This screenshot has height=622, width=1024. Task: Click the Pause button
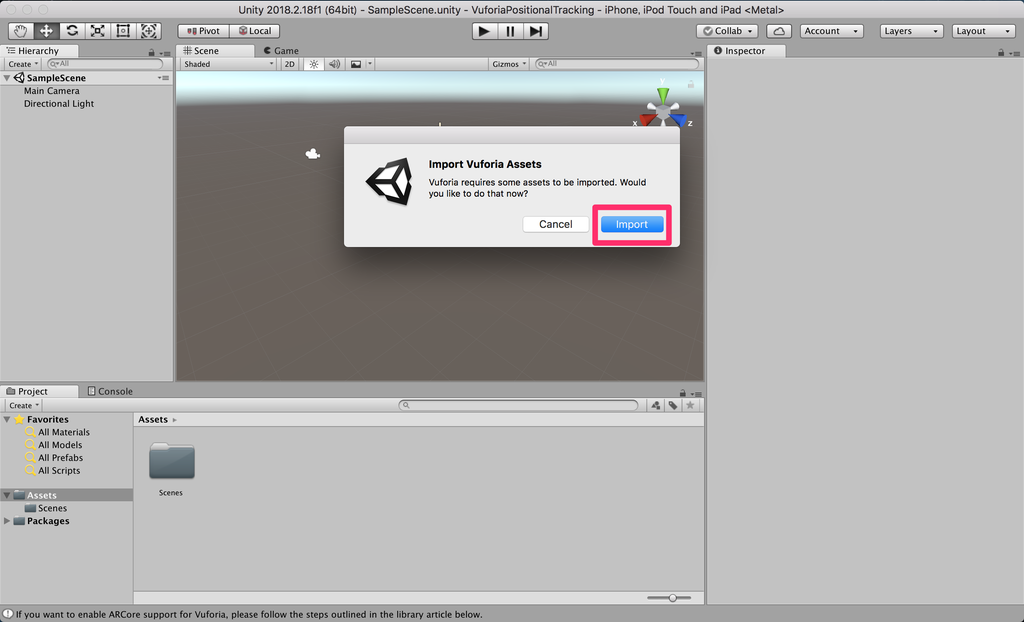(x=510, y=31)
